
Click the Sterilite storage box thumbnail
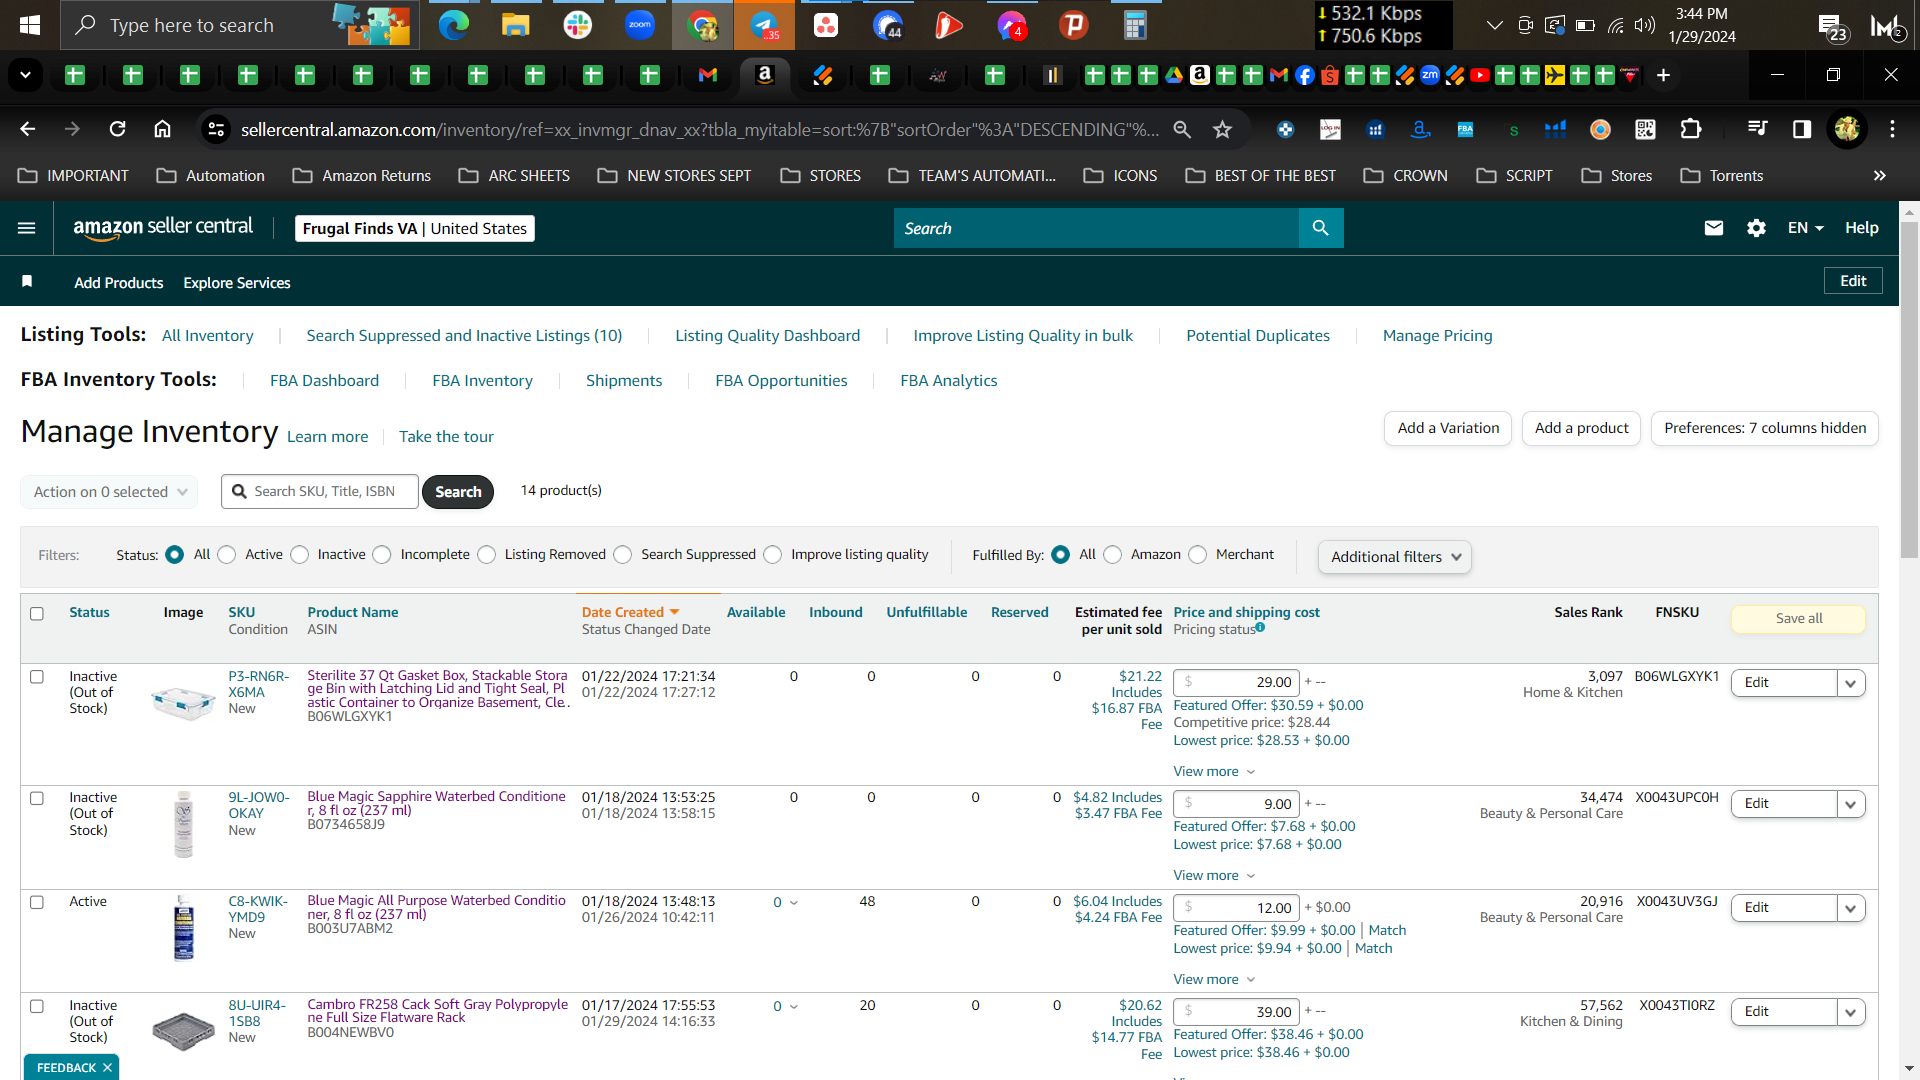point(183,702)
